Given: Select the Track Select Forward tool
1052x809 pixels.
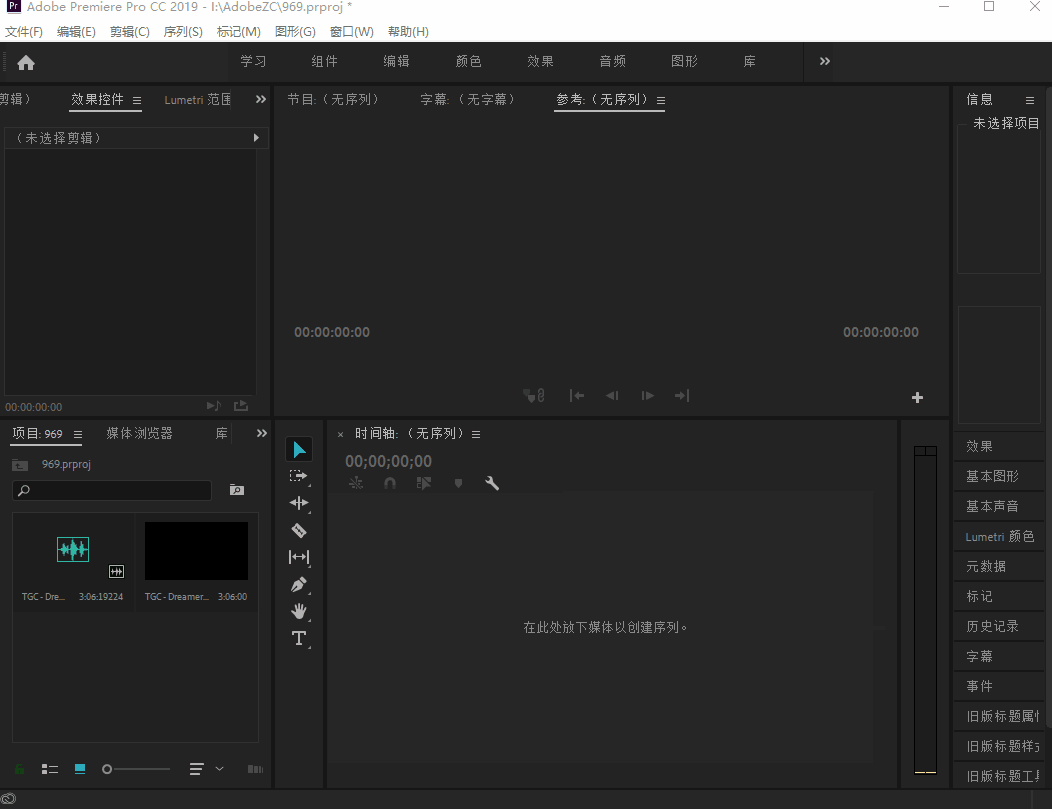Looking at the screenshot, I should [x=298, y=476].
